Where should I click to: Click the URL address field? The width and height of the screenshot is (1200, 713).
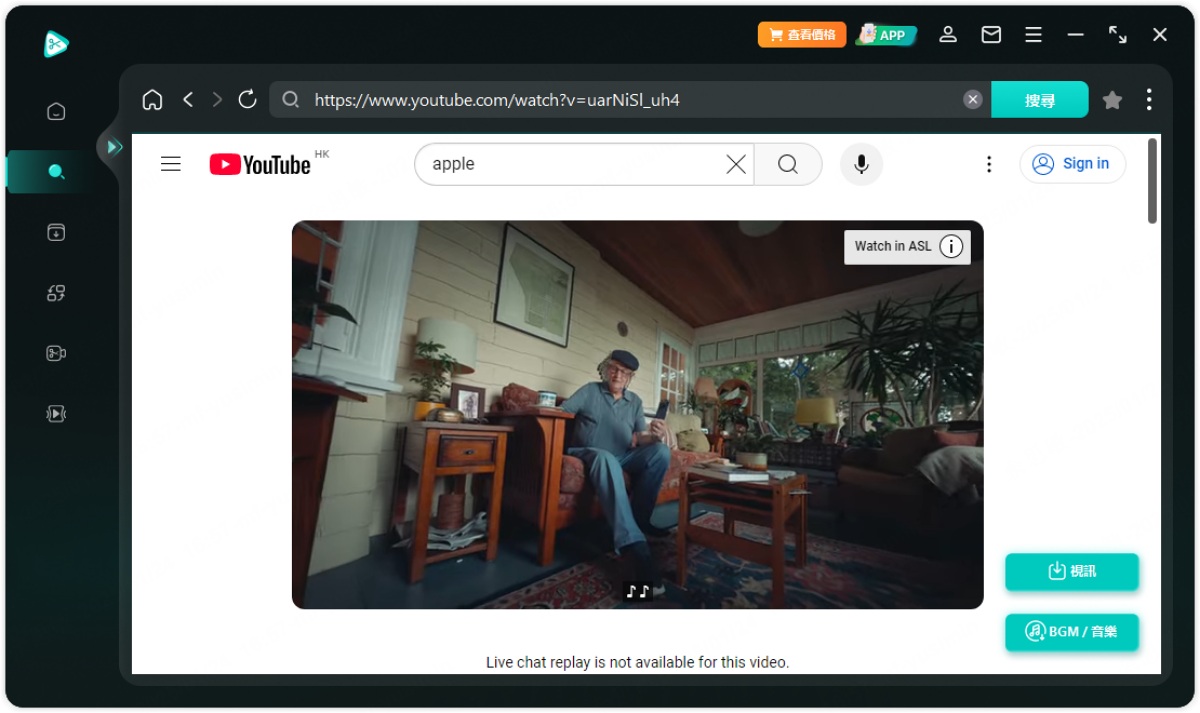click(x=630, y=100)
